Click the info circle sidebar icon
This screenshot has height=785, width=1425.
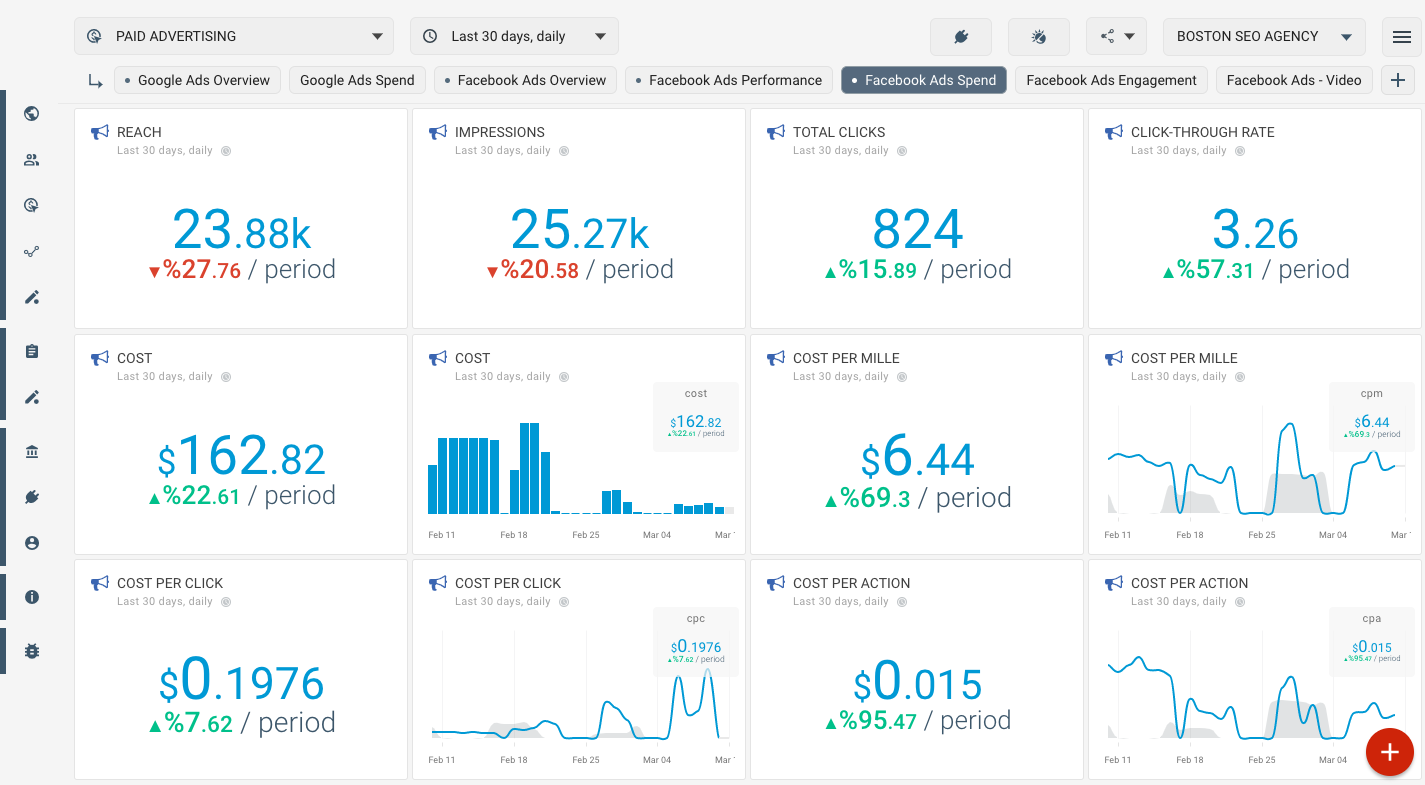tap(32, 597)
